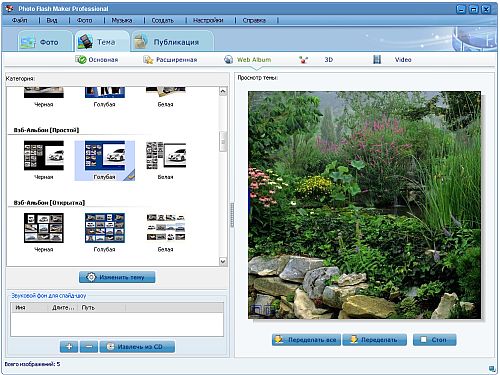Click the Изменить тему button

coord(117,277)
